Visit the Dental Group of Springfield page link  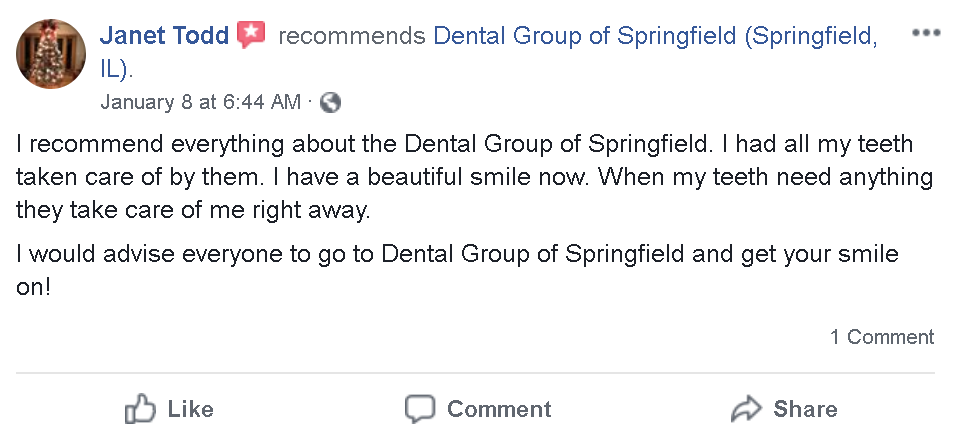pyautogui.click(x=655, y=37)
